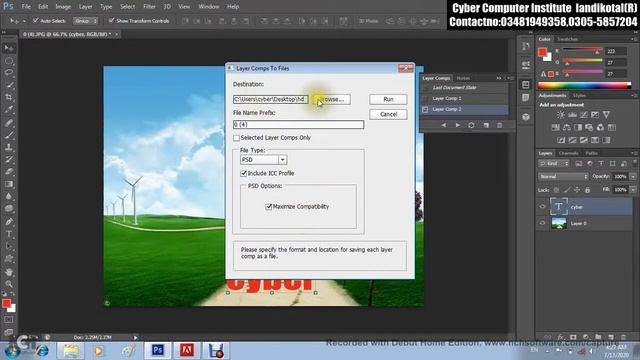
Task: Select the Crop tool
Action: tap(9, 98)
